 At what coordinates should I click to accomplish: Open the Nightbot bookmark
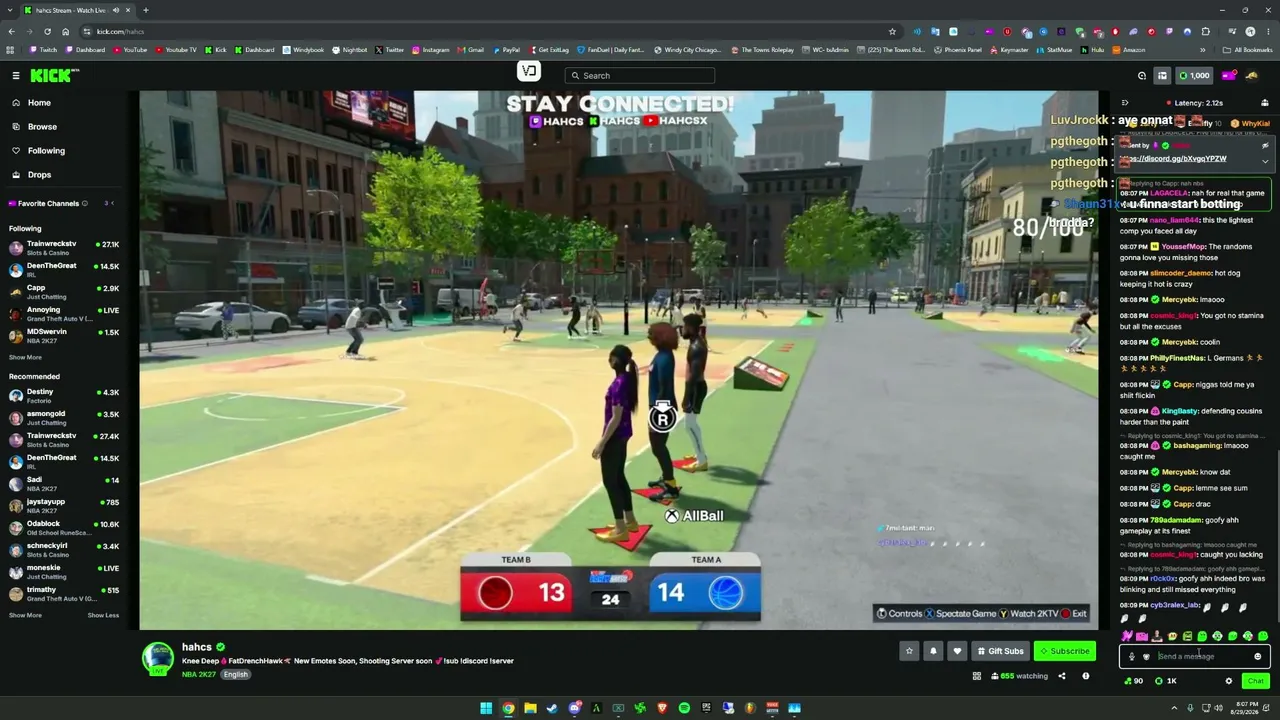tap(350, 50)
